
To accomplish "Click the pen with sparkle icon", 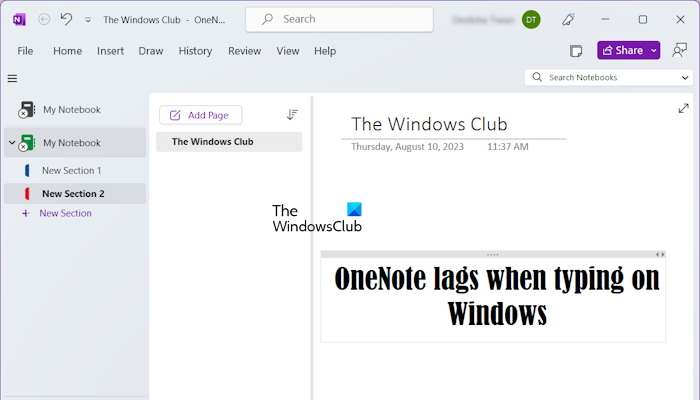I will pos(568,19).
